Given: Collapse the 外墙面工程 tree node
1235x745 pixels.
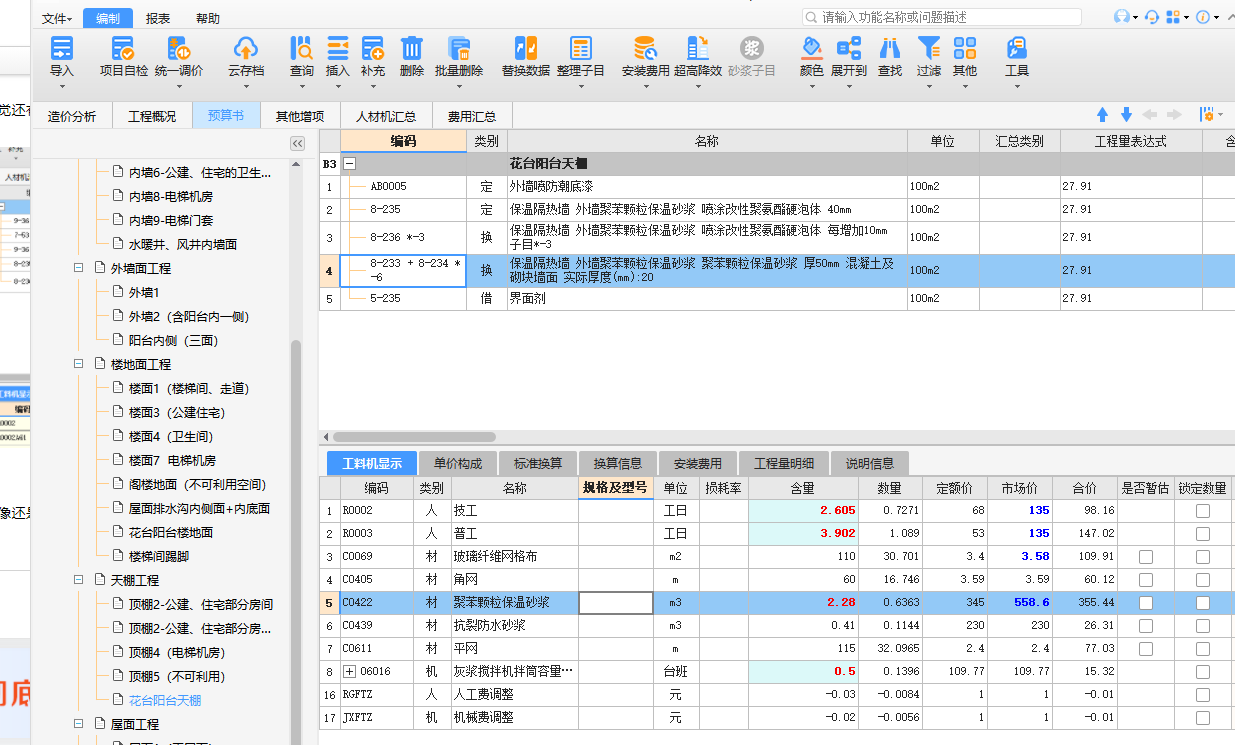Looking at the screenshot, I should [x=79, y=268].
